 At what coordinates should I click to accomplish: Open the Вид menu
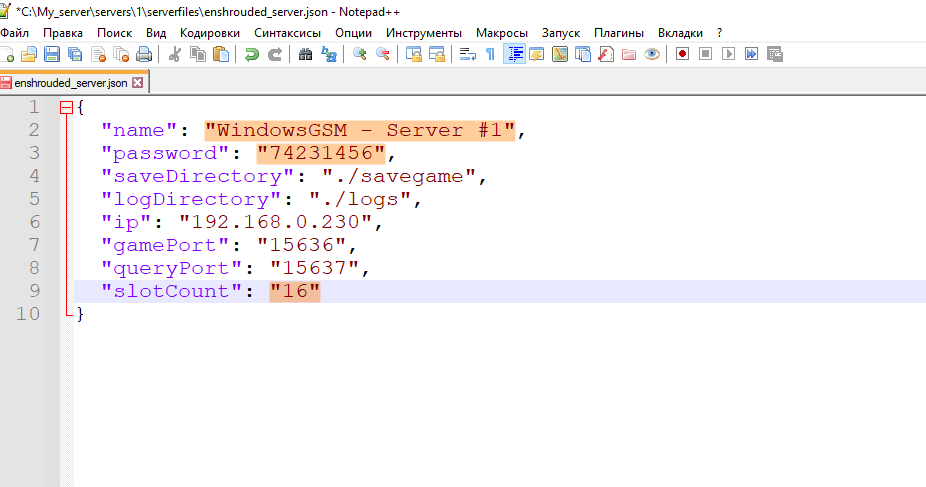(156, 33)
